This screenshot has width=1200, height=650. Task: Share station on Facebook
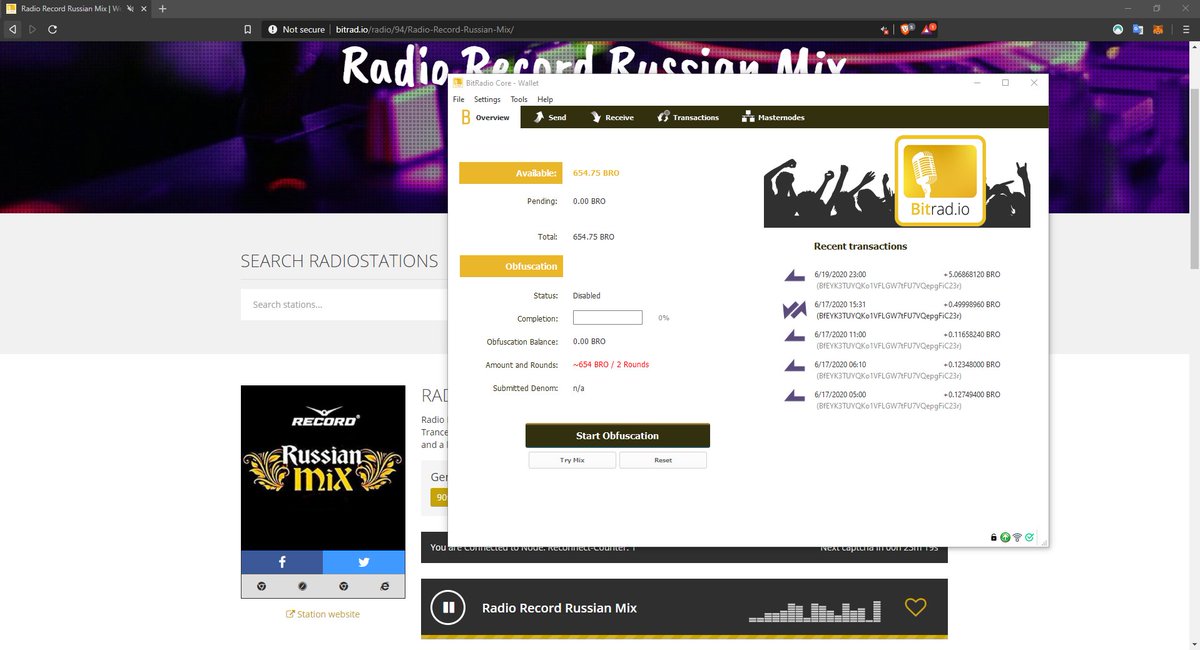point(282,562)
